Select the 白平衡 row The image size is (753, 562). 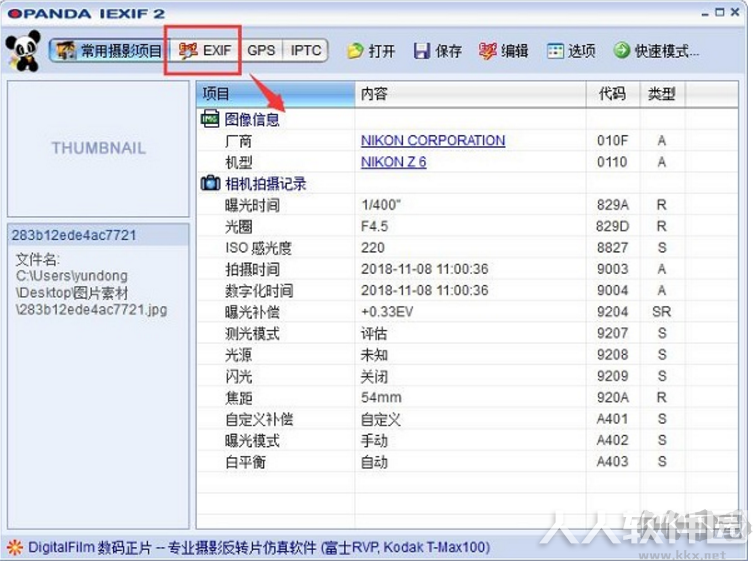click(x=467, y=462)
